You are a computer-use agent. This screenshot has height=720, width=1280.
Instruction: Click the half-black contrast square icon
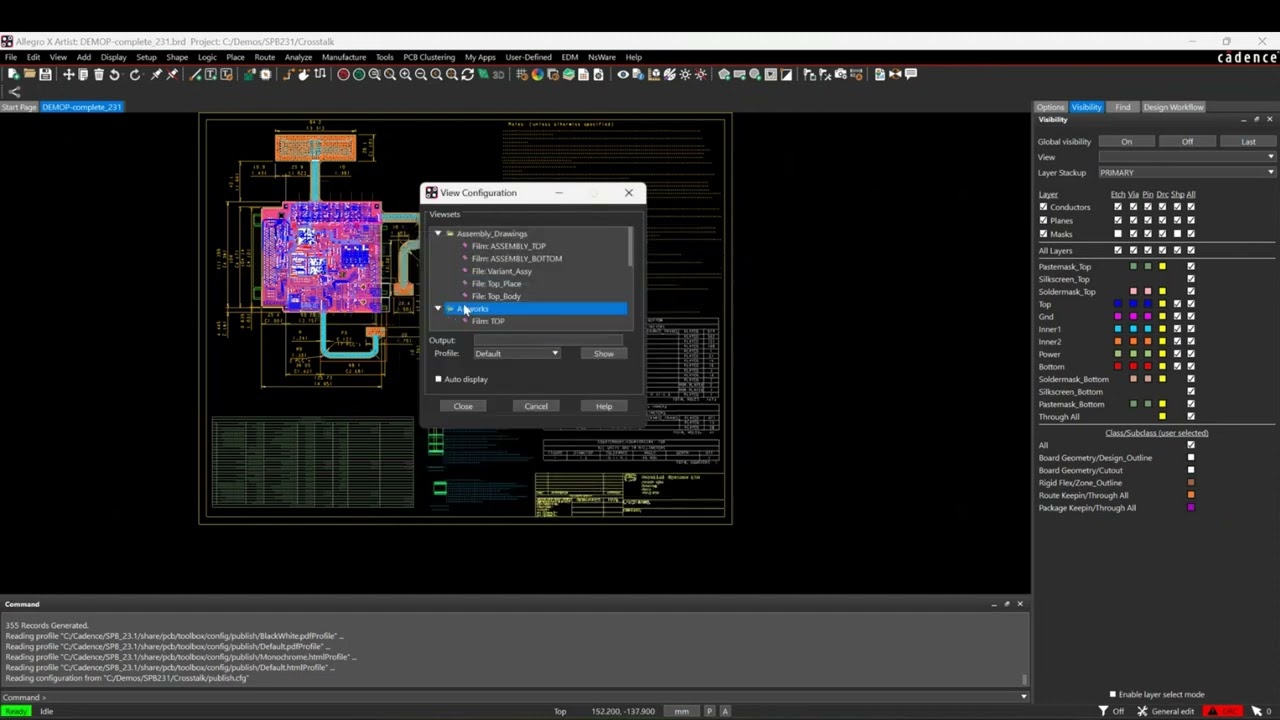pyautogui.click(x=786, y=74)
